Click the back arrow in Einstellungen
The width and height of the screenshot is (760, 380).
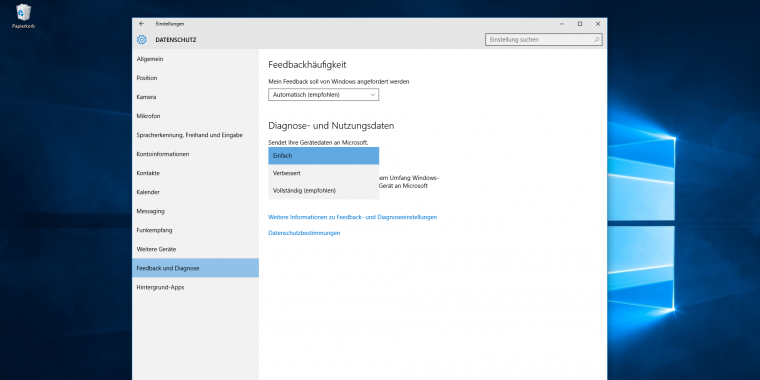[142, 24]
